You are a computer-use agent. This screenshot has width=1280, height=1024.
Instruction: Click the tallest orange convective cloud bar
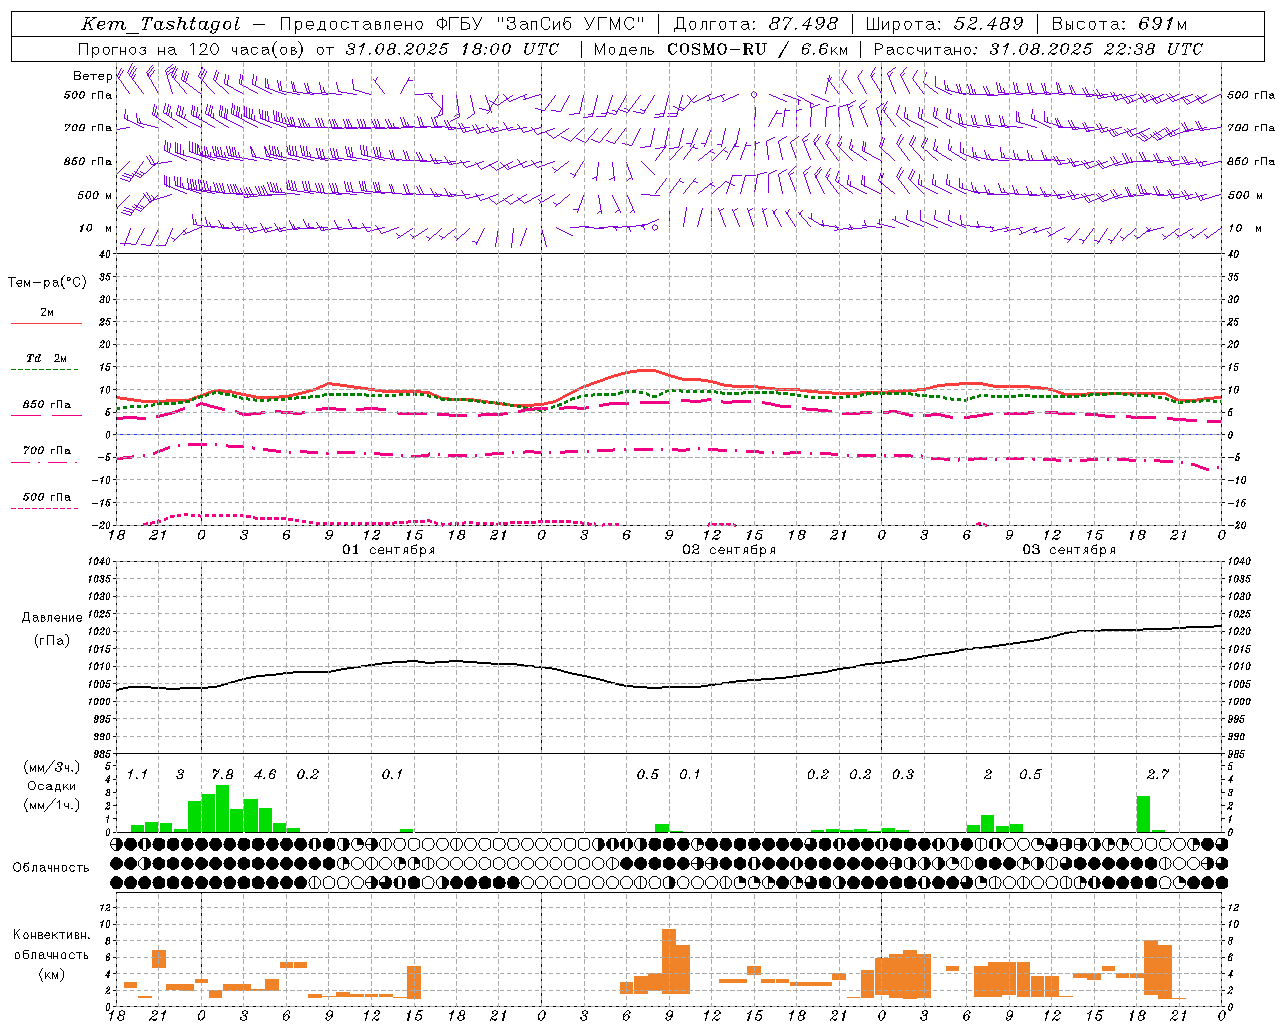click(669, 961)
